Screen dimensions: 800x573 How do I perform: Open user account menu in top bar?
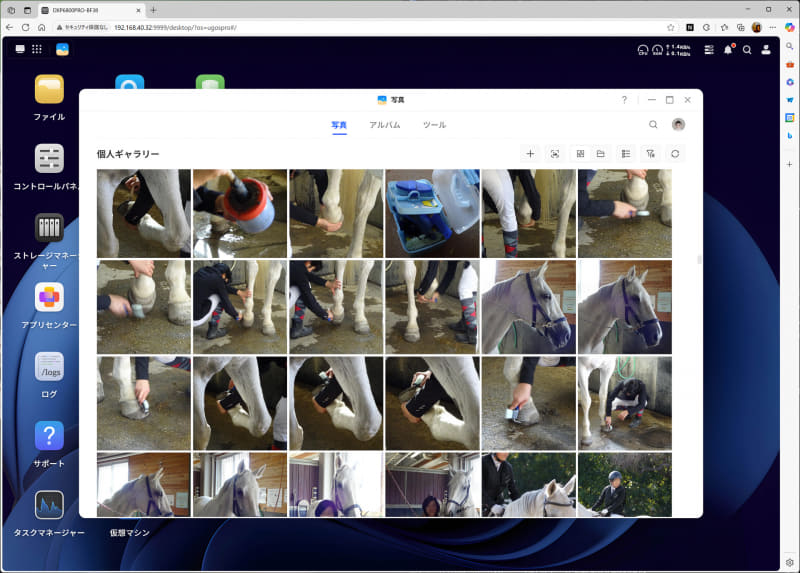[x=766, y=49]
